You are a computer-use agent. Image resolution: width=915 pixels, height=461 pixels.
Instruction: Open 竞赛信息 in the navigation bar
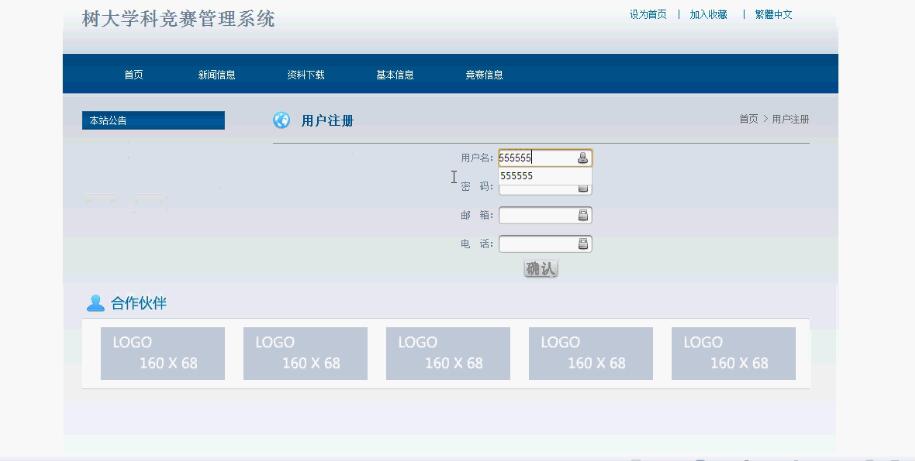484,75
